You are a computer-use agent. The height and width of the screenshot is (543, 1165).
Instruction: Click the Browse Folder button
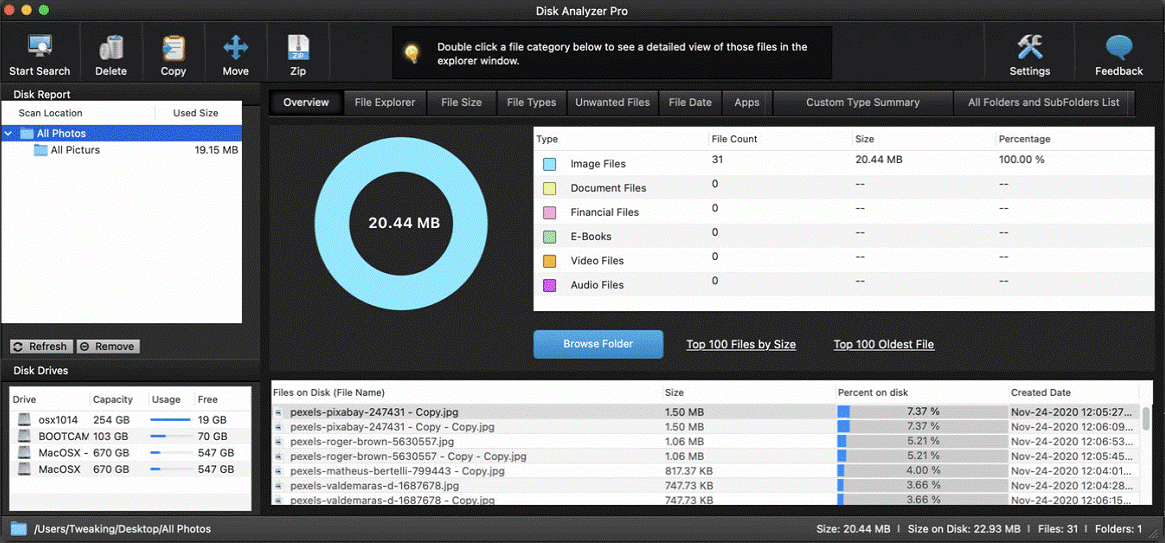click(x=598, y=344)
